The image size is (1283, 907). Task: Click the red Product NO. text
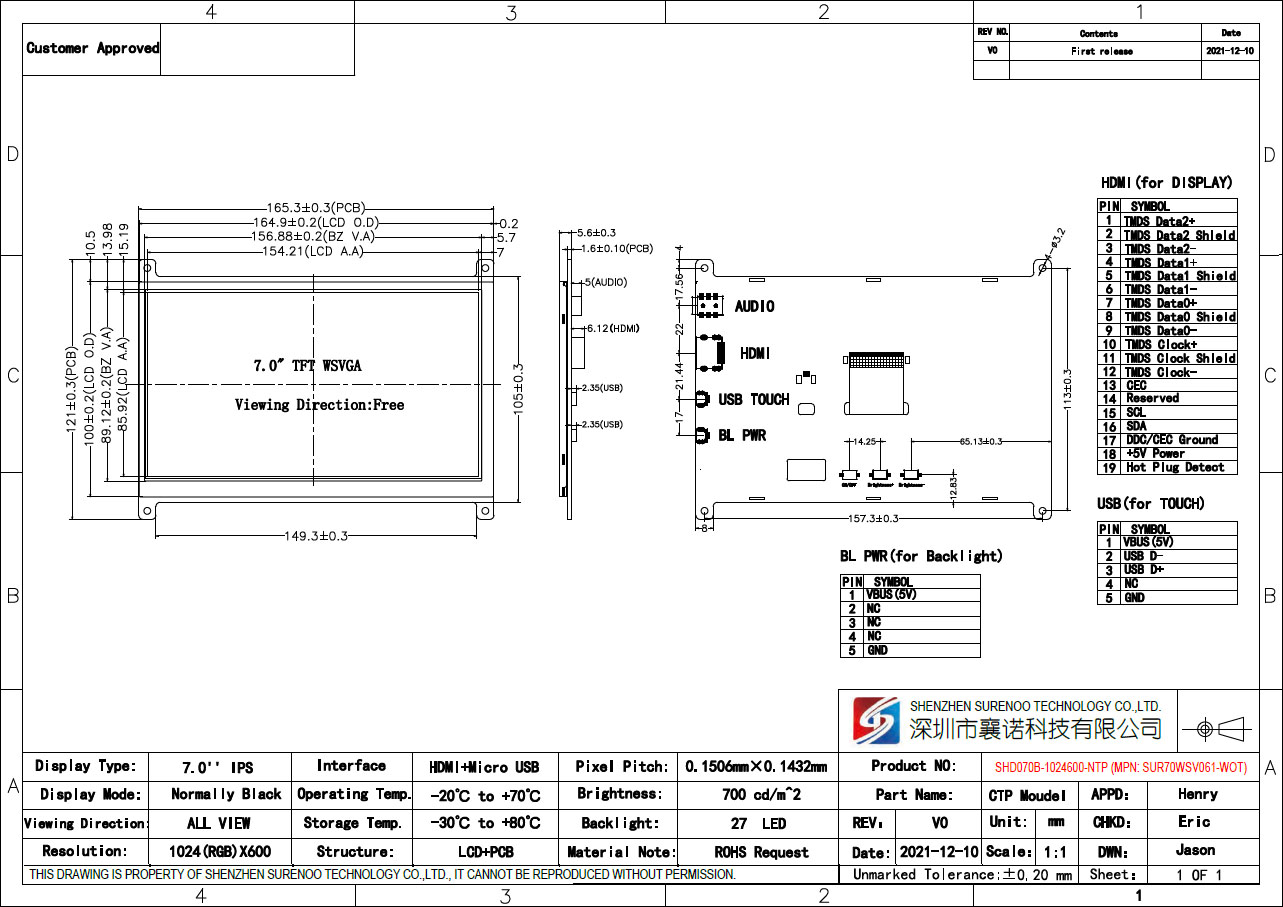point(1120,767)
